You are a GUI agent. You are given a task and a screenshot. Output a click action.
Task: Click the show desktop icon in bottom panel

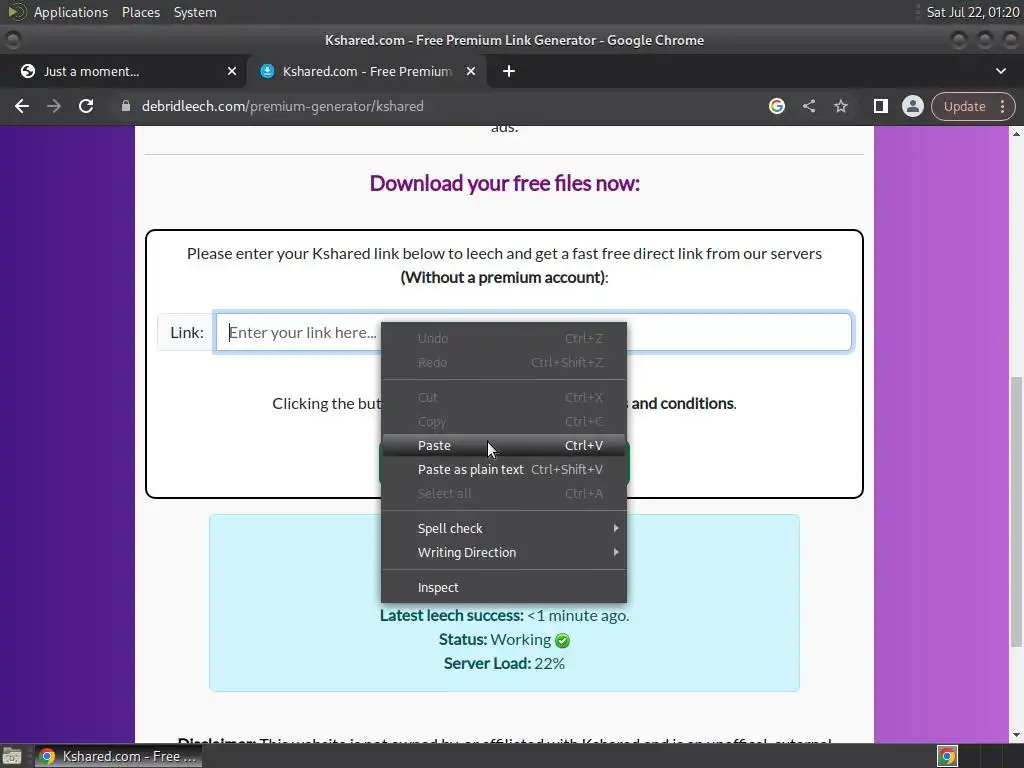[x=12, y=756]
